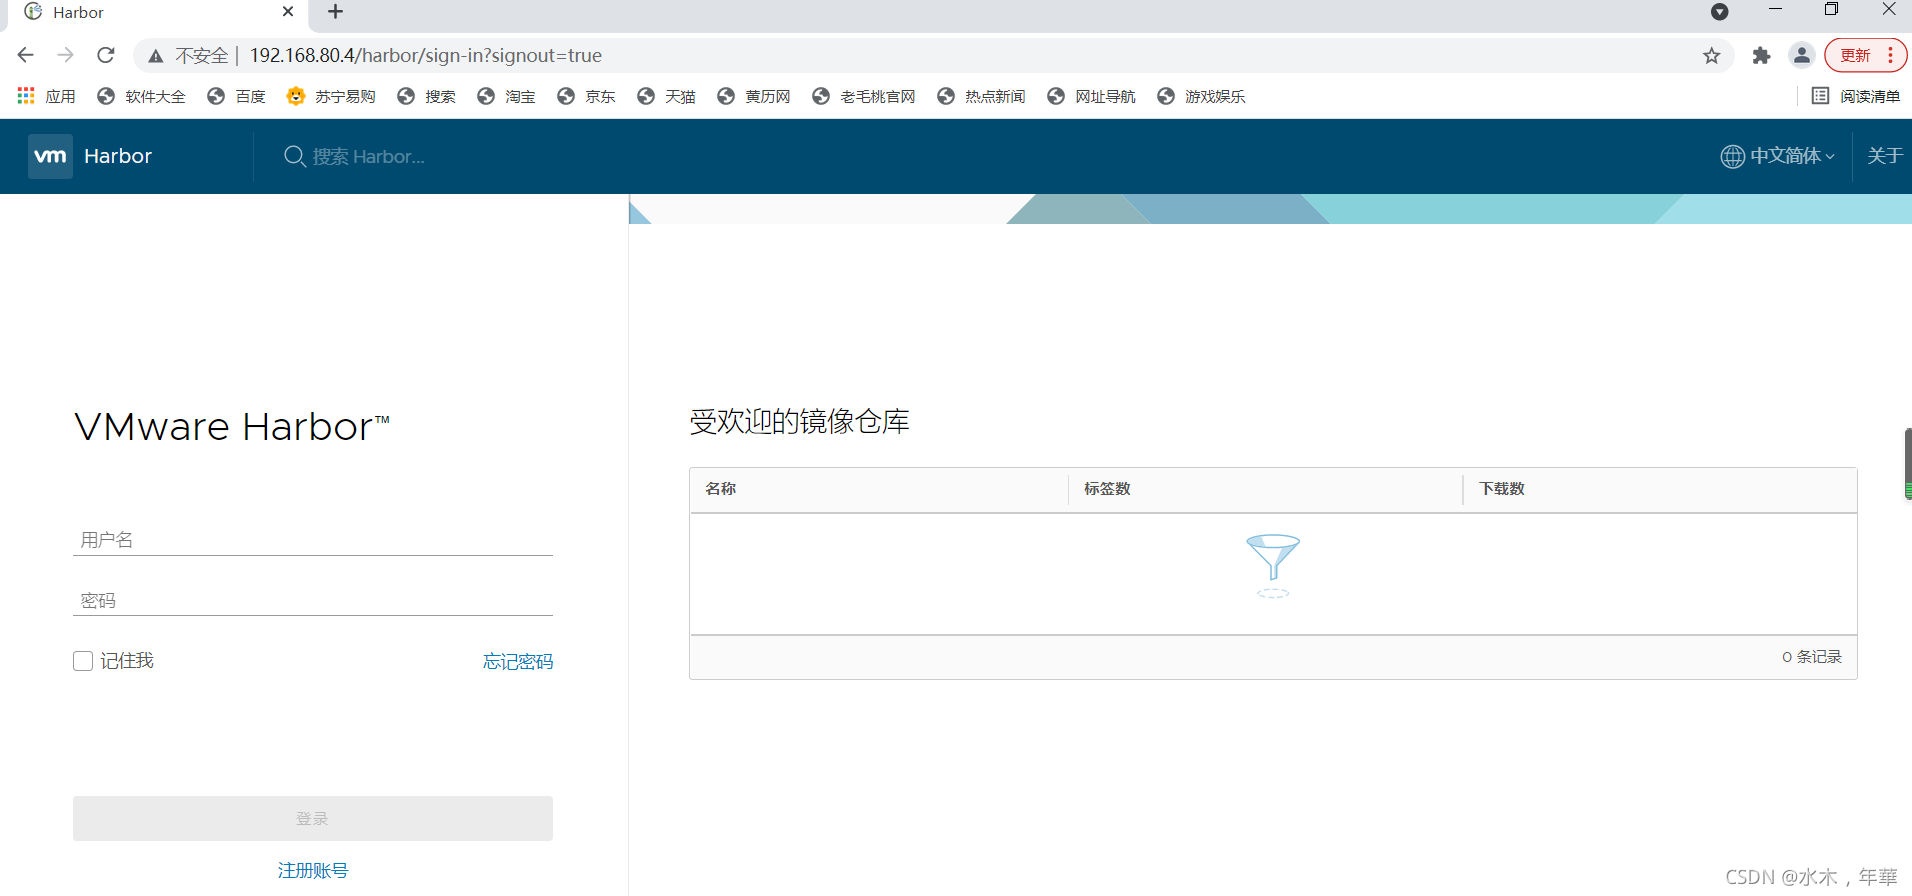1912x896 pixels.
Task: Open the 阅读清单 reading list
Action: click(1856, 96)
